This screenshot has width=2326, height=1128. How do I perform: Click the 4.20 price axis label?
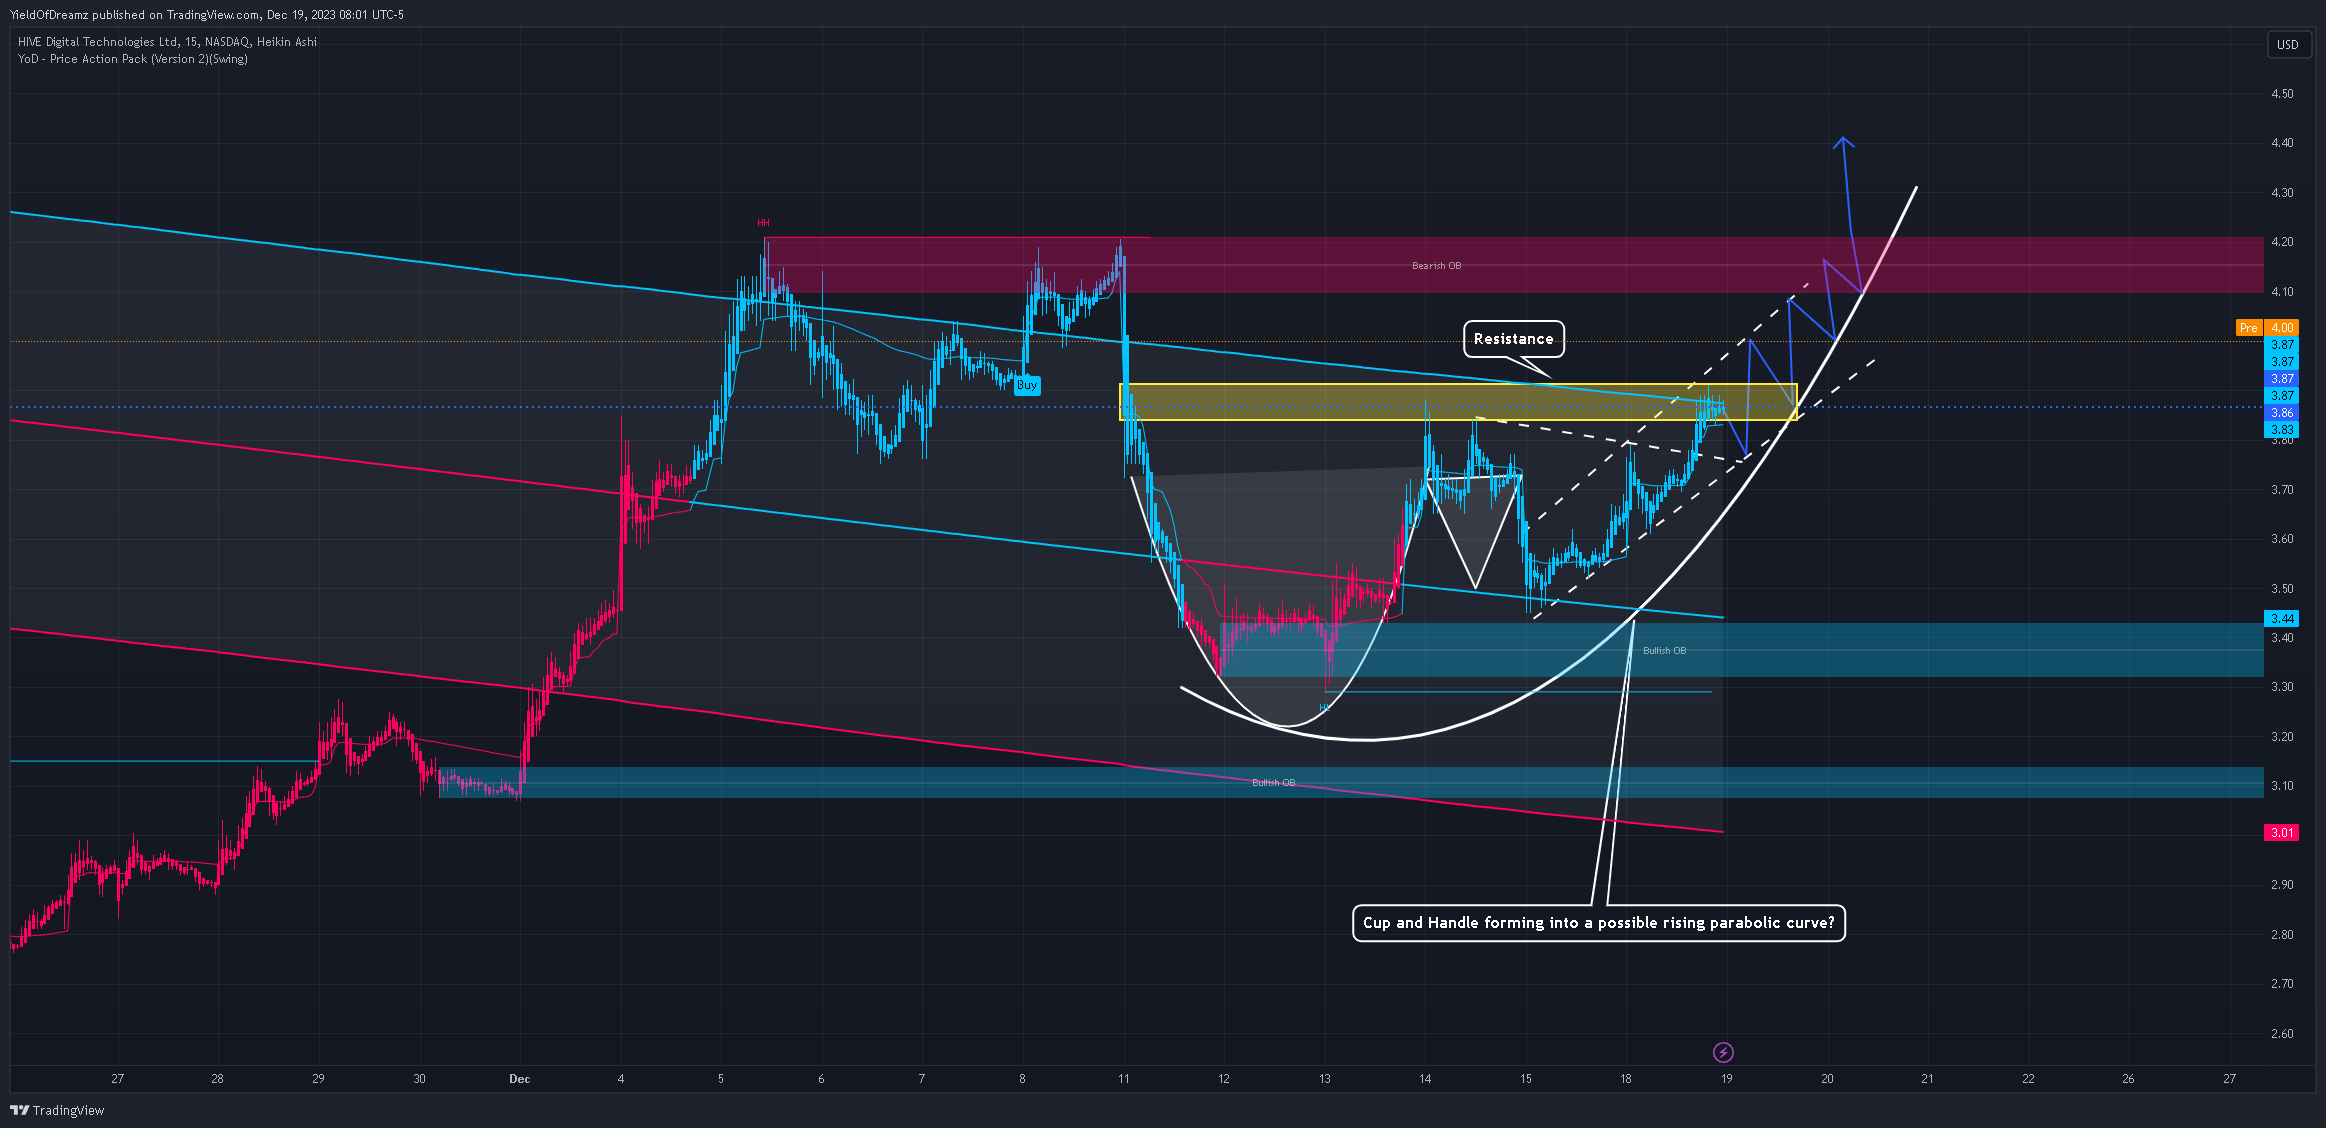(x=2282, y=242)
